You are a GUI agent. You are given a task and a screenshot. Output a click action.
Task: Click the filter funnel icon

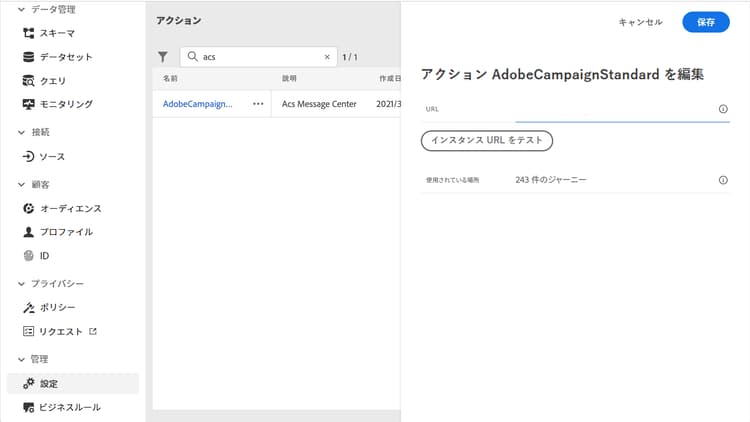tap(163, 58)
